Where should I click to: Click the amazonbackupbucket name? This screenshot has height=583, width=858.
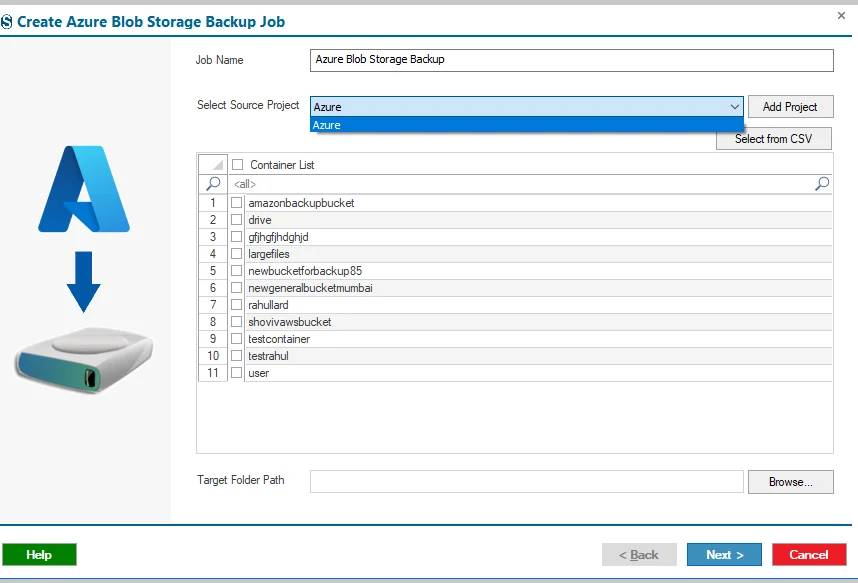pyautogui.click(x=301, y=203)
